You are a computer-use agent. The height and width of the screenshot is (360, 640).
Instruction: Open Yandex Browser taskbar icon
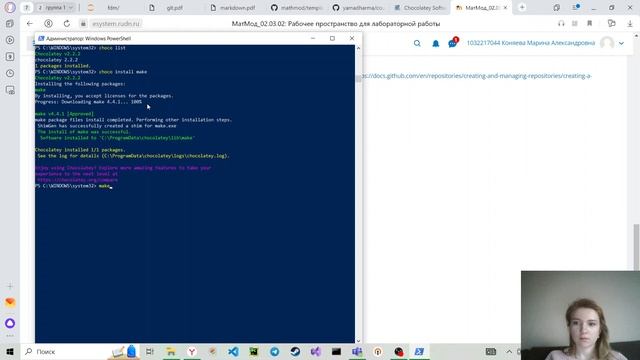[191, 351]
